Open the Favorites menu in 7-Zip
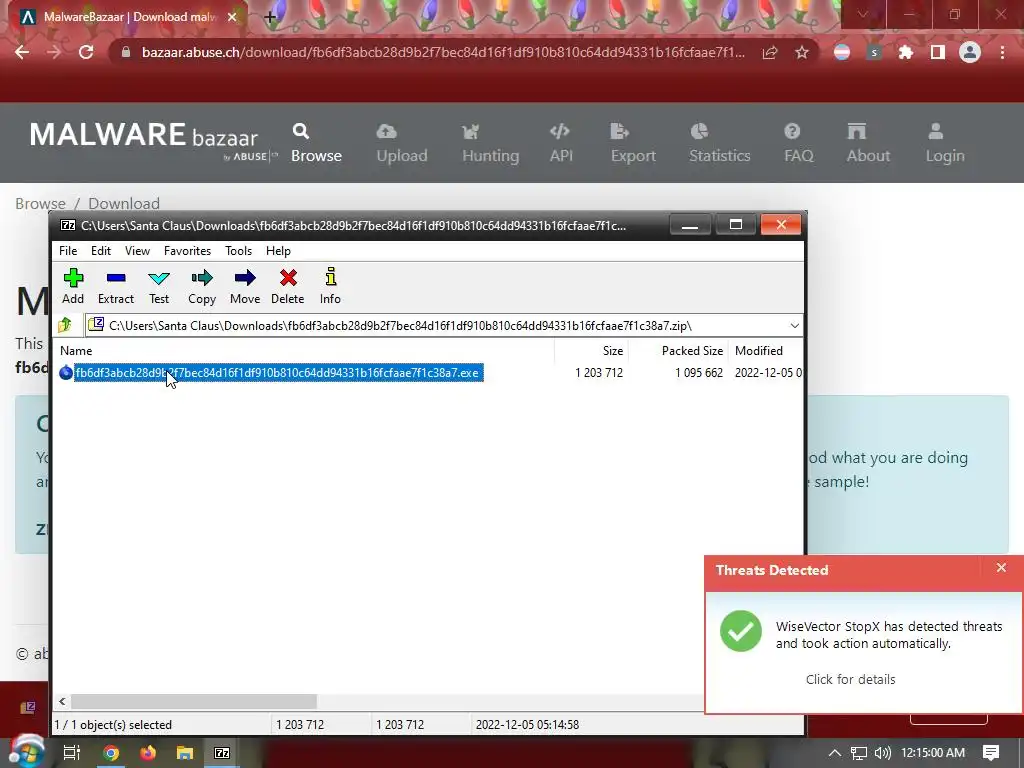This screenshot has width=1024, height=768. point(187,251)
